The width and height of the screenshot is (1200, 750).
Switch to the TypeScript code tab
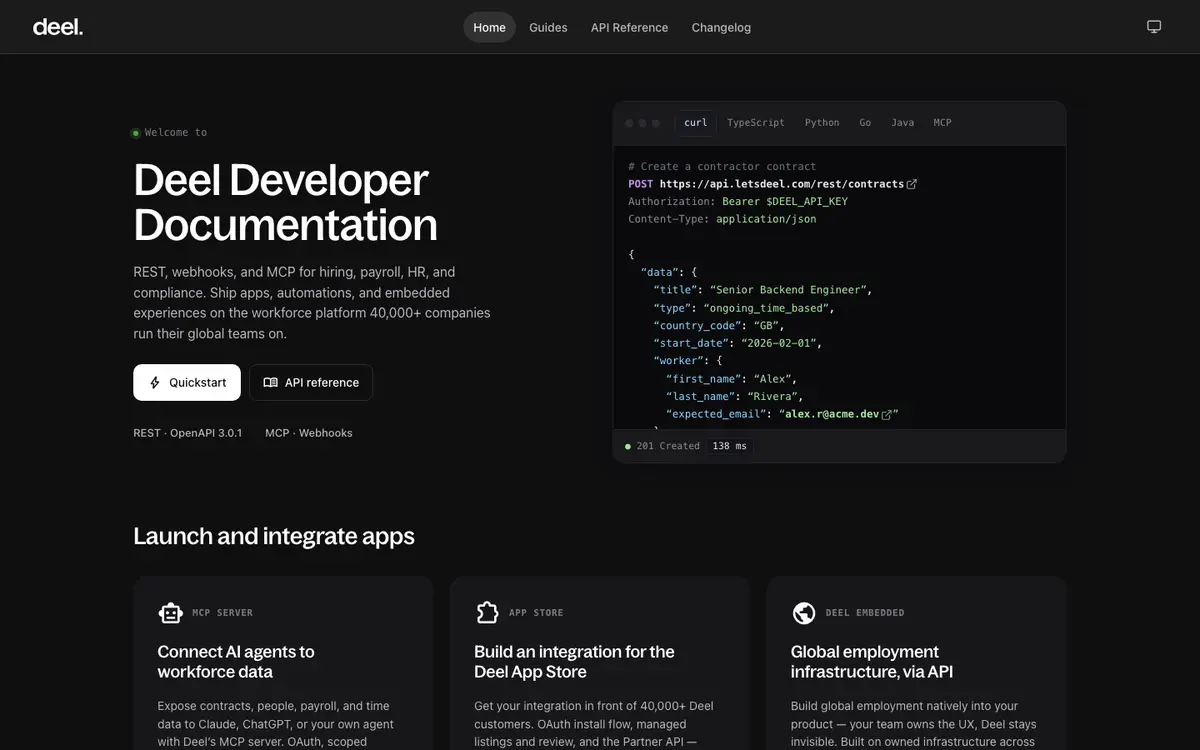point(756,123)
